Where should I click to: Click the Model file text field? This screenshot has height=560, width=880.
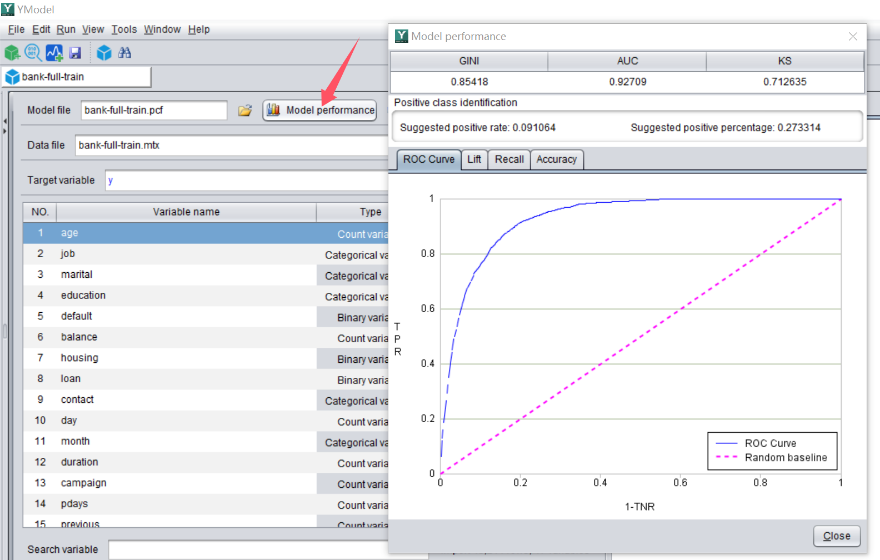click(x=153, y=110)
